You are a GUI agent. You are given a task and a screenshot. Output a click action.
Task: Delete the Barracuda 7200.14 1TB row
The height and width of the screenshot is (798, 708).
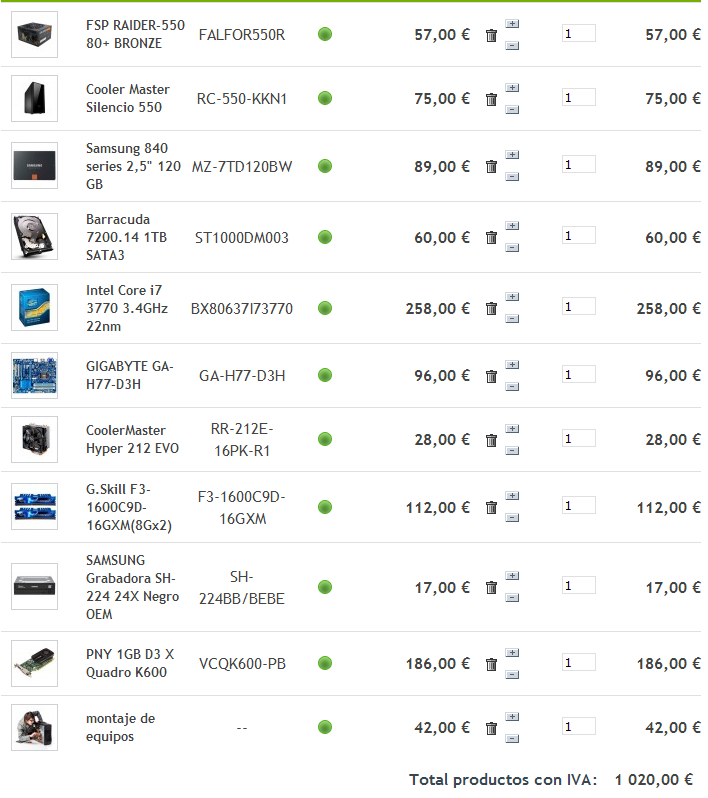[x=491, y=238]
